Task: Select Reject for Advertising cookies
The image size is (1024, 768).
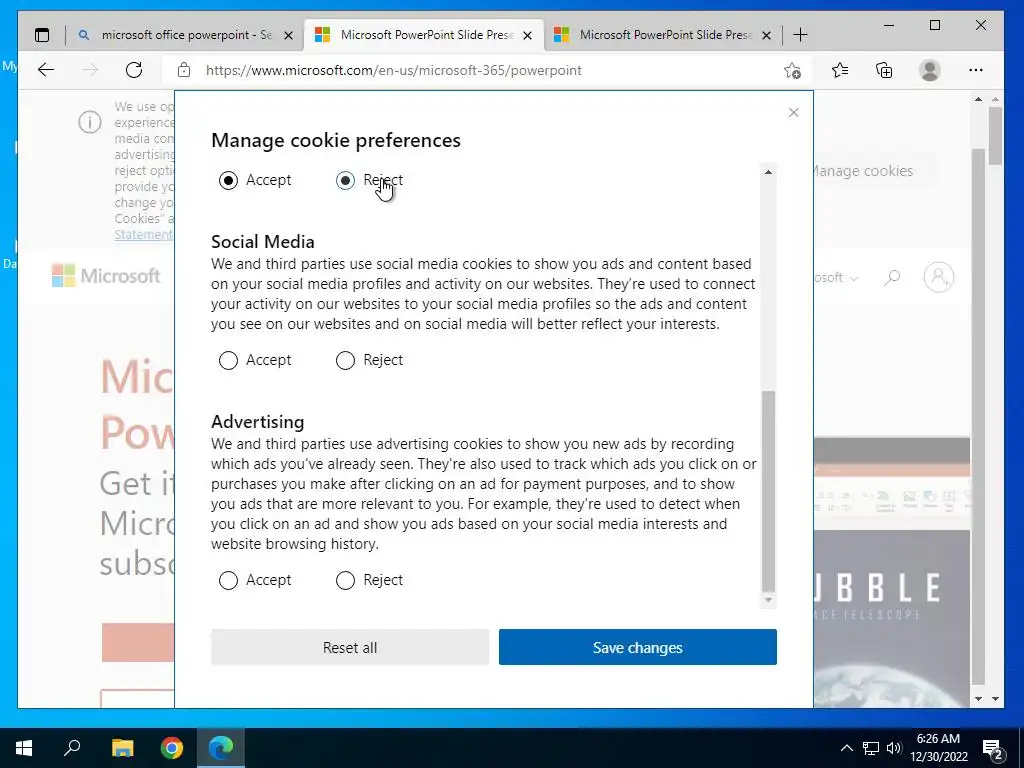Action: [x=345, y=581]
